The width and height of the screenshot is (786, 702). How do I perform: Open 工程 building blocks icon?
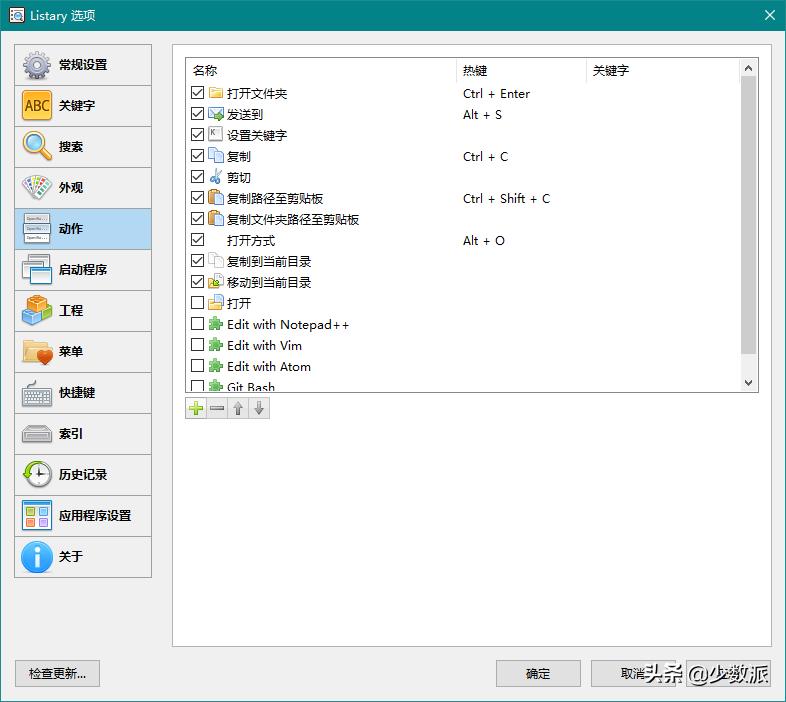pos(37,310)
